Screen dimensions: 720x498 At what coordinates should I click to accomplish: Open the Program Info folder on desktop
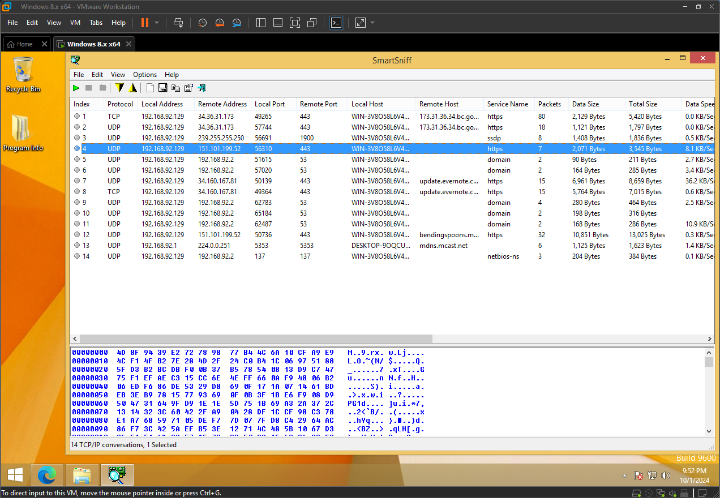tap(23, 133)
